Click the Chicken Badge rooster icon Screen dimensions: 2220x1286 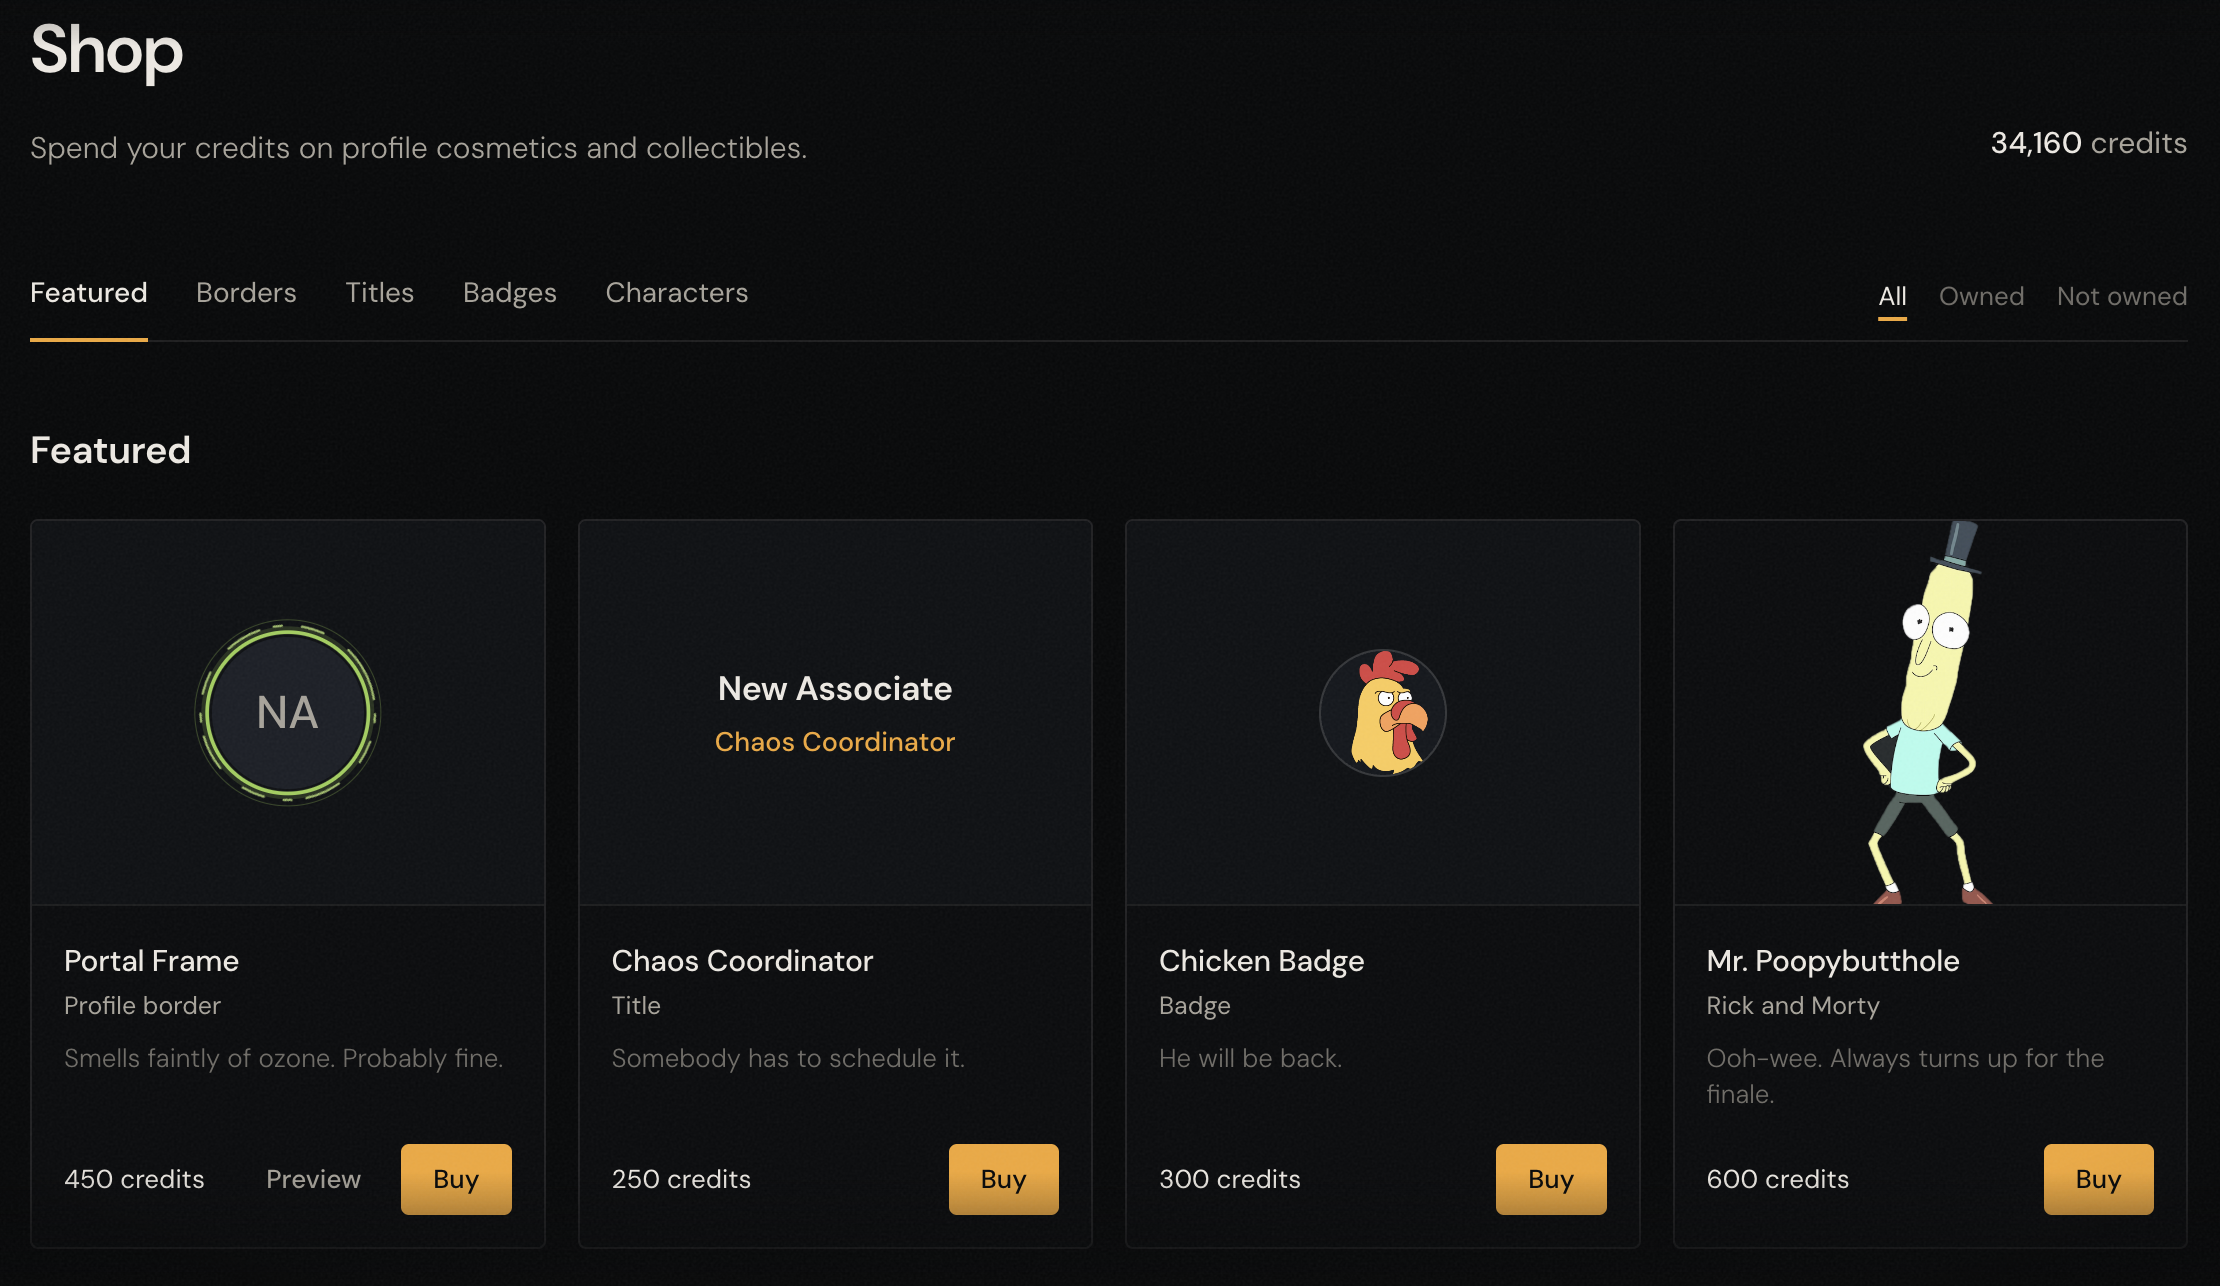(x=1383, y=712)
